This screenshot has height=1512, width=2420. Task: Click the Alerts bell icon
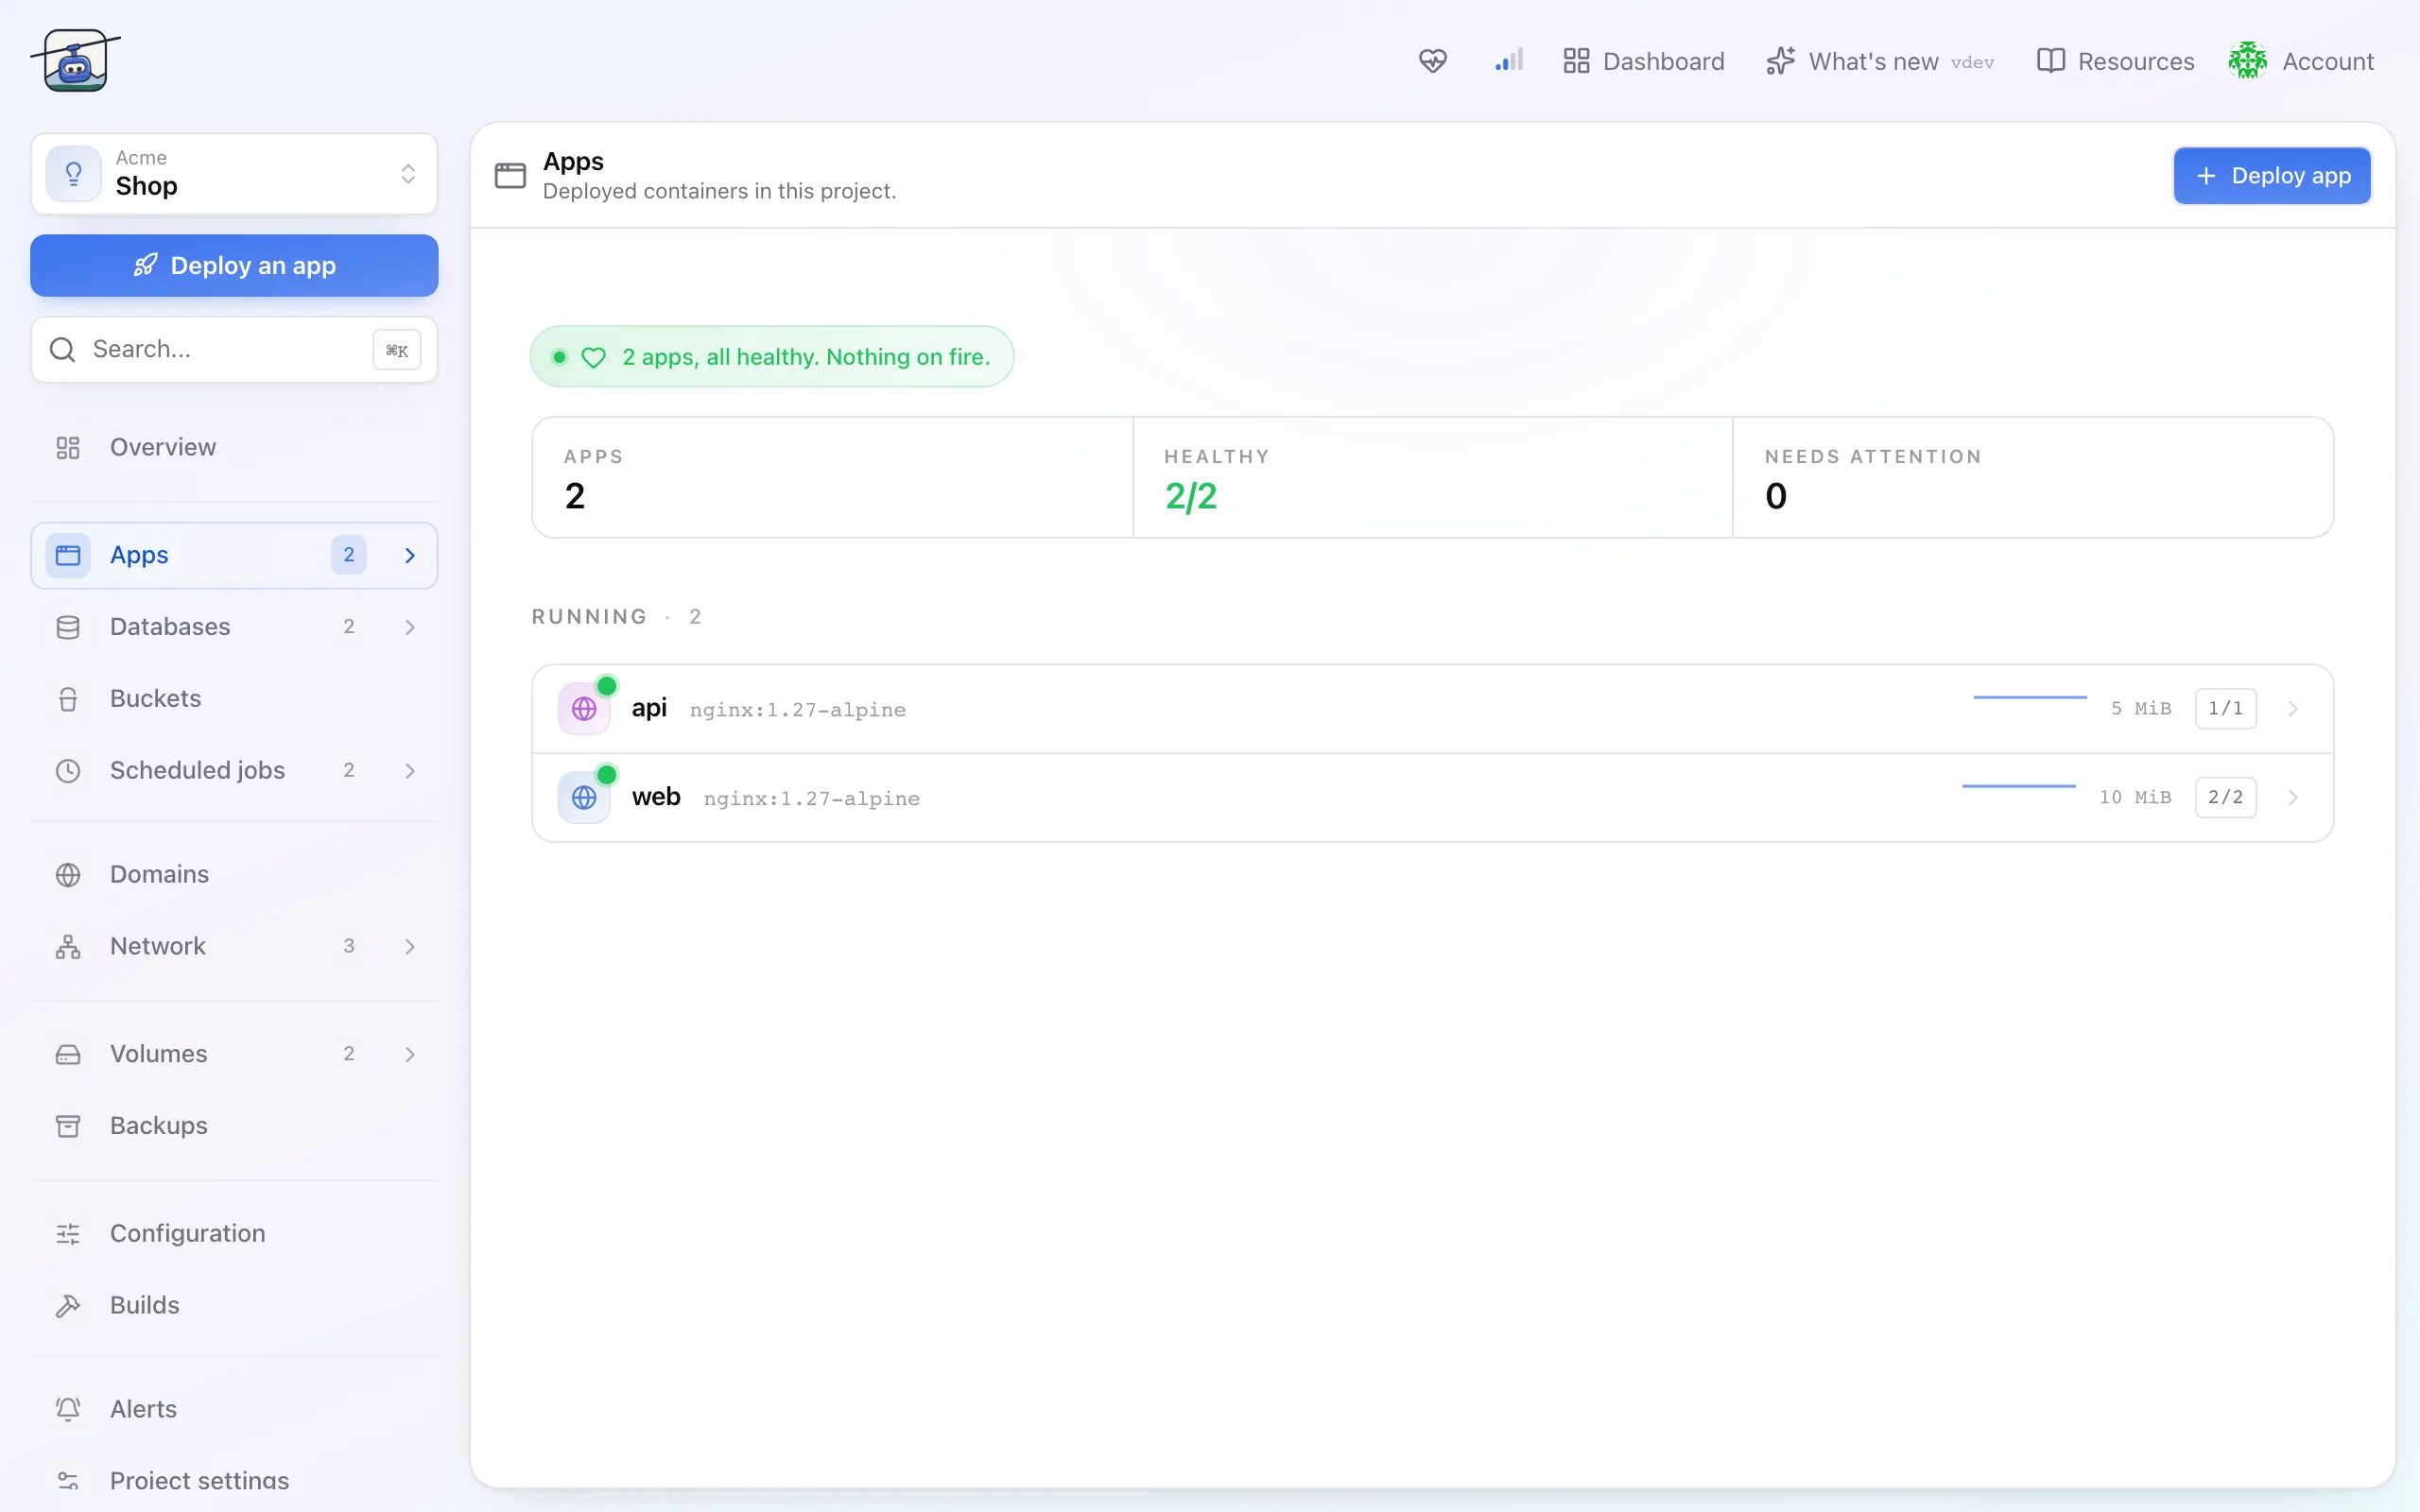tap(68, 1409)
